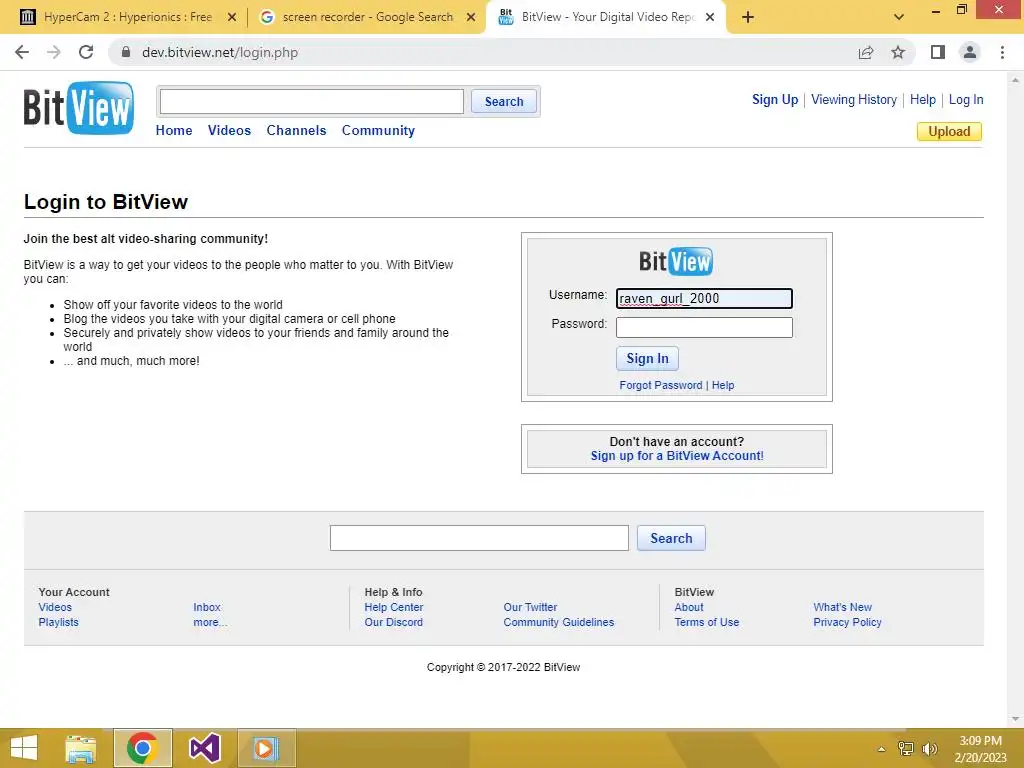Open the browser side panel icon
The image size is (1024, 768).
[938, 52]
